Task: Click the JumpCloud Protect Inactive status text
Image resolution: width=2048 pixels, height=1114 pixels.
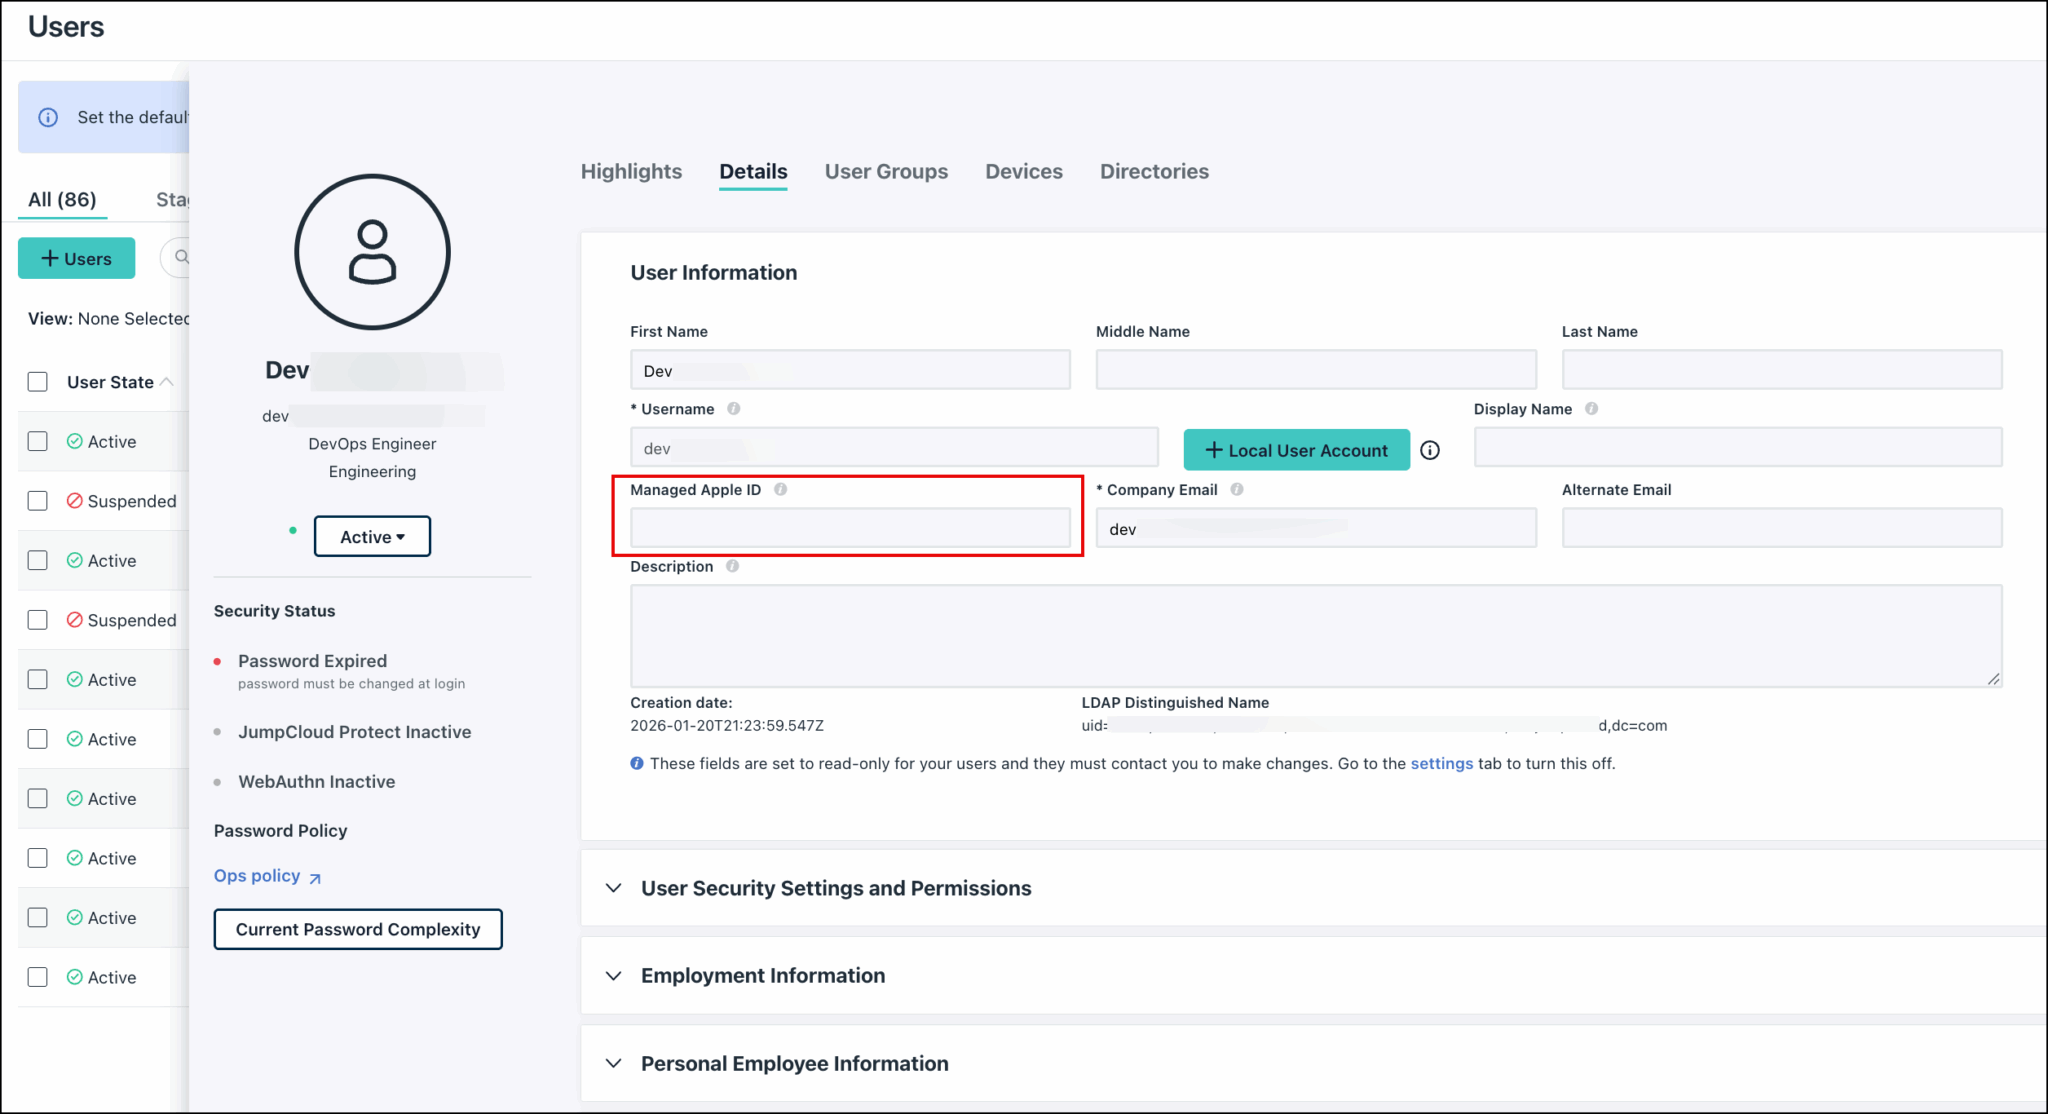Action: point(354,732)
